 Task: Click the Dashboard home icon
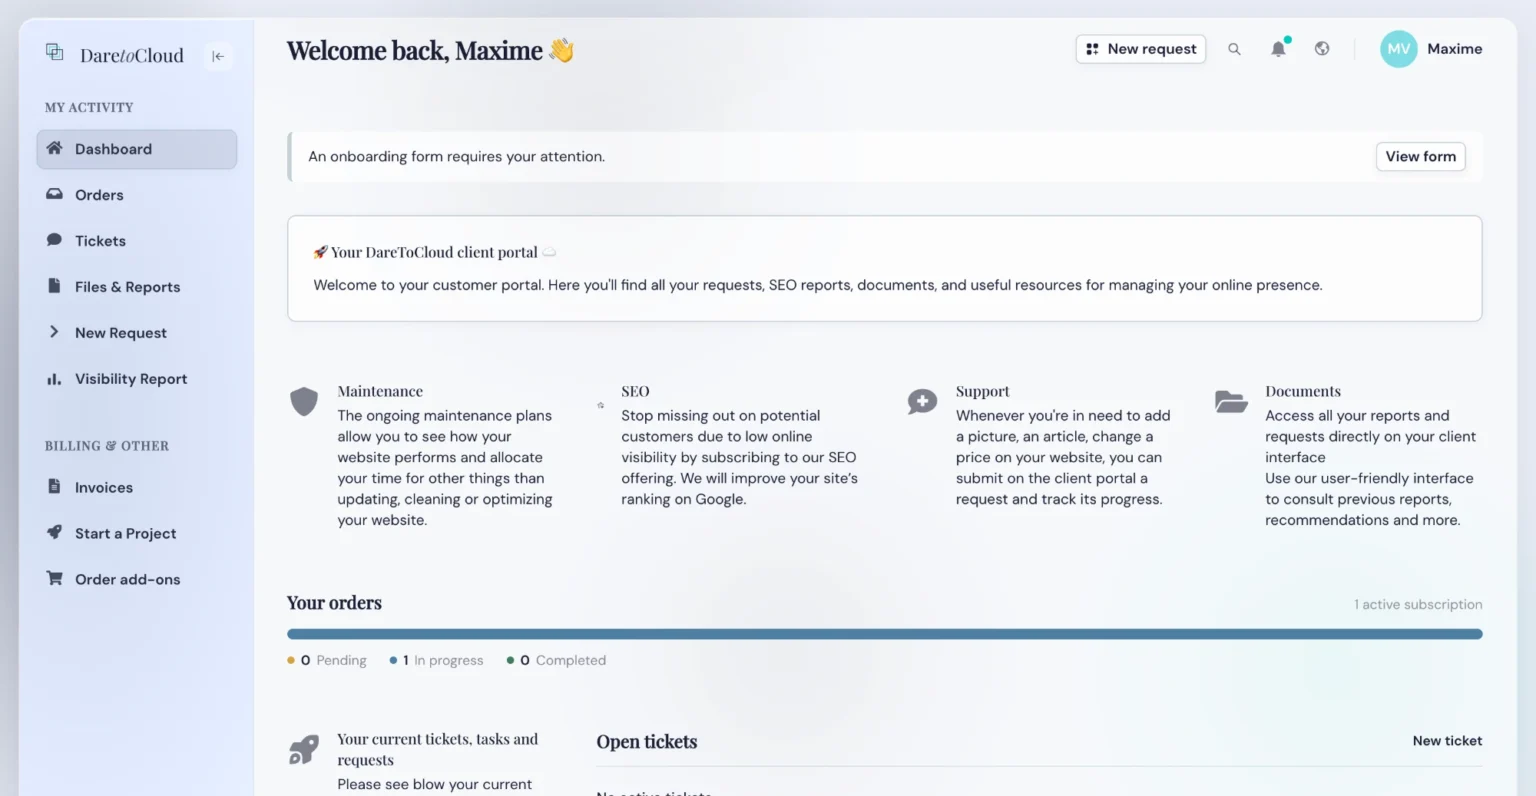click(54, 148)
